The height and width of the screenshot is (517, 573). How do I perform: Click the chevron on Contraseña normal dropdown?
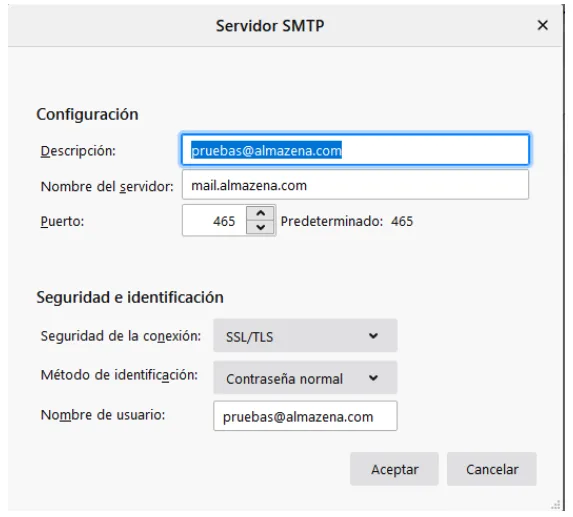click(x=373, y=377)
